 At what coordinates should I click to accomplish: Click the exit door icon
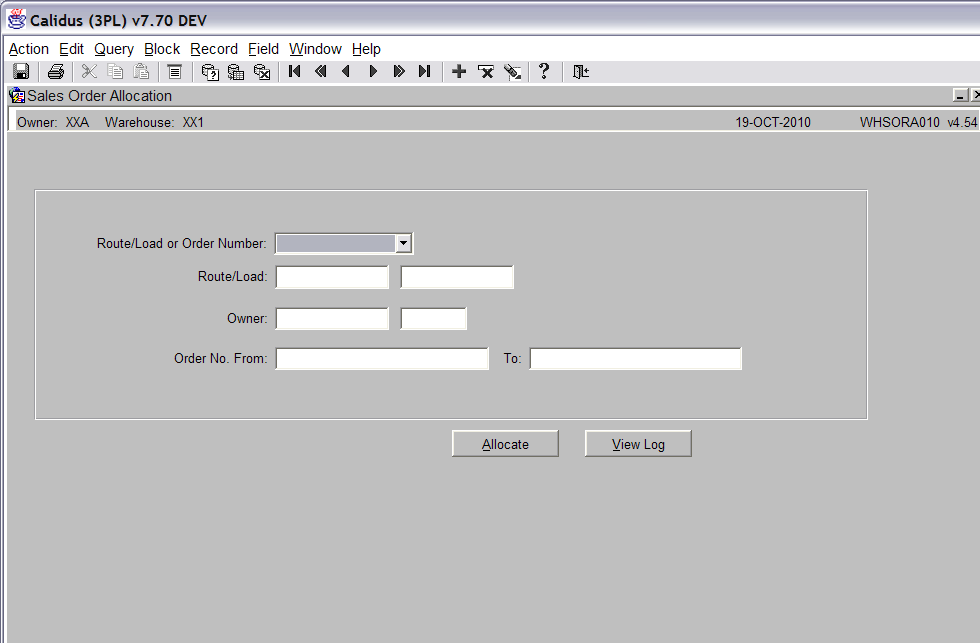[x=581, y=72]
